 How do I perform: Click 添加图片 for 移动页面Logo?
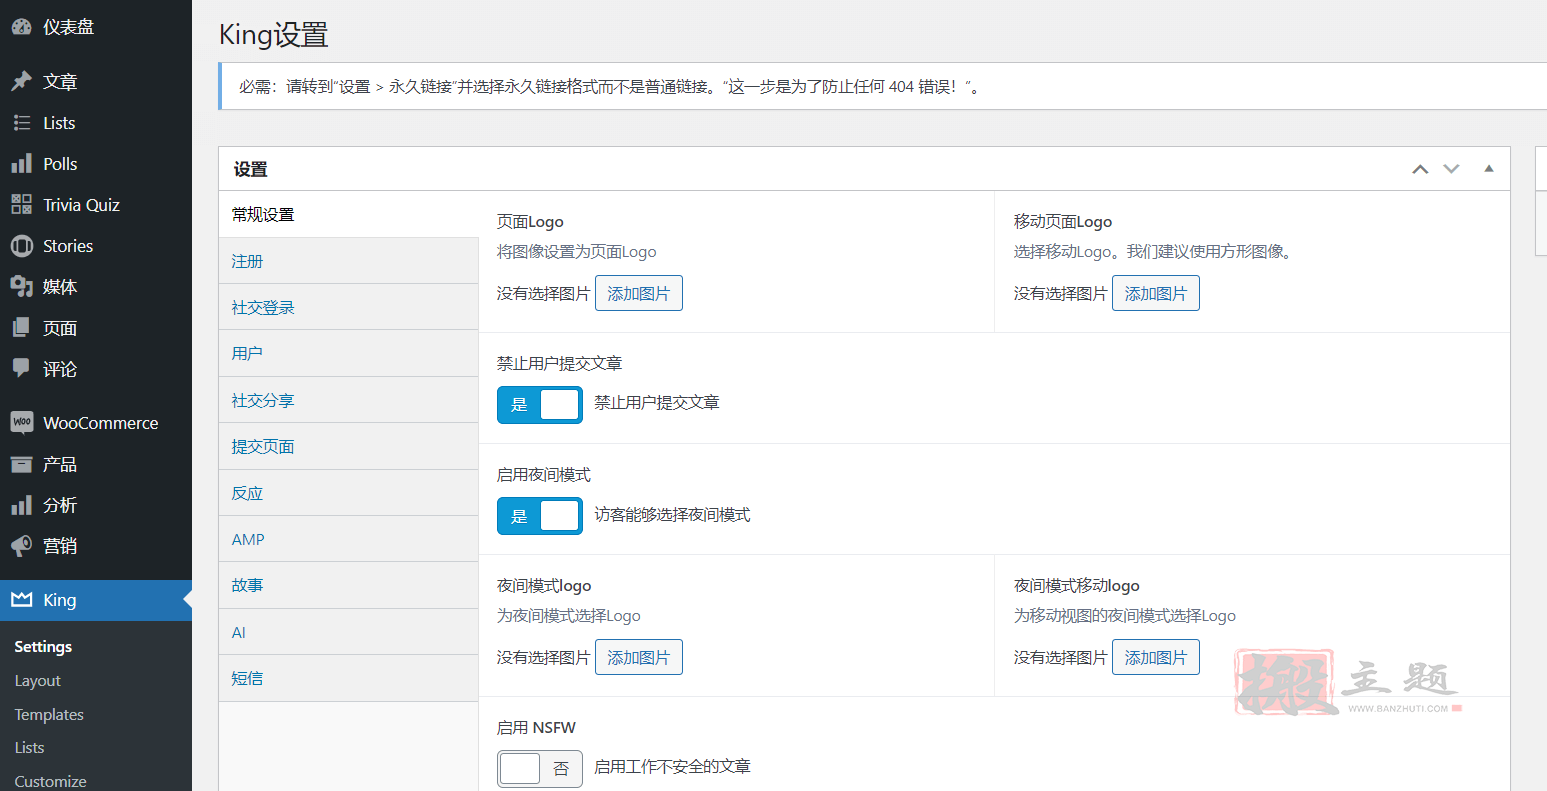click(x=1156, y=293)
